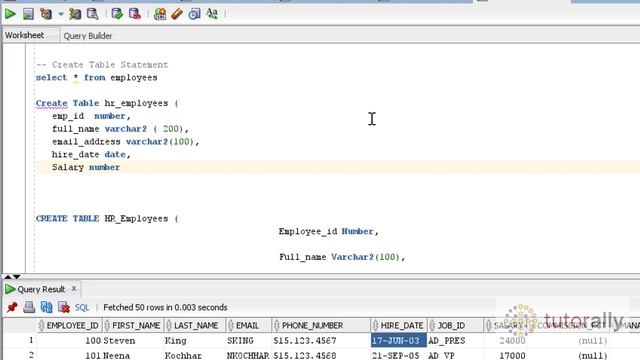Image resolution: width=640 pixels, height=360 pixels.
Task: Switch to the Worksheet tab
Action: pyautogui.click(x=24, y=36)
